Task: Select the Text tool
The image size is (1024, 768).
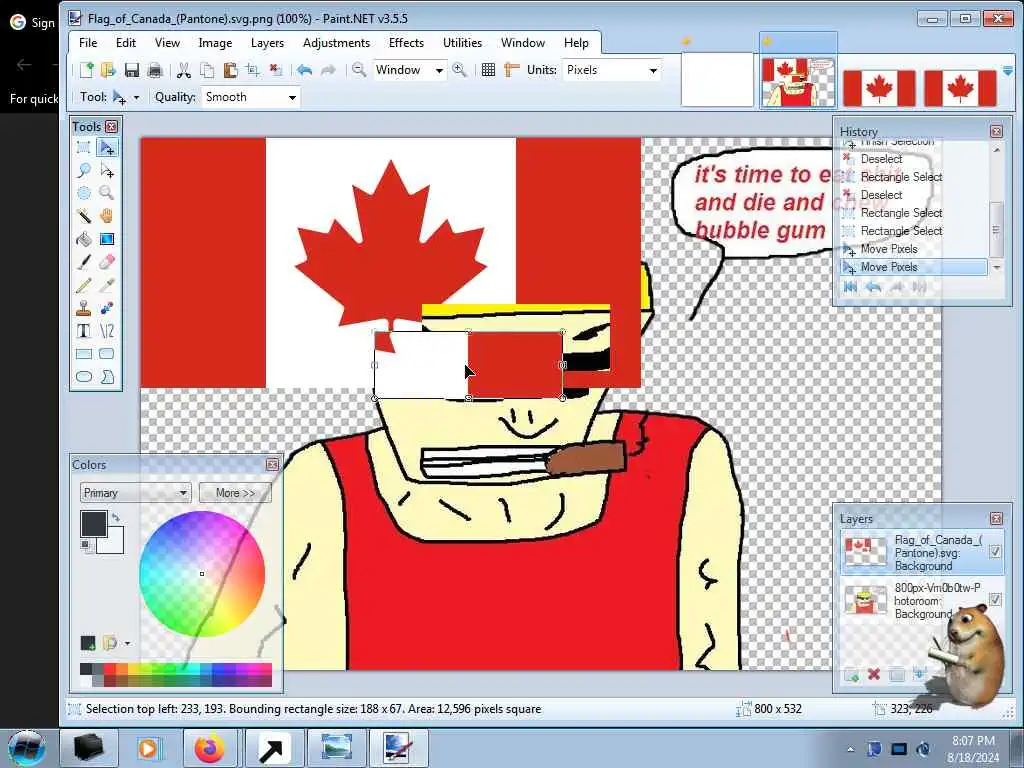Action: 84,331
